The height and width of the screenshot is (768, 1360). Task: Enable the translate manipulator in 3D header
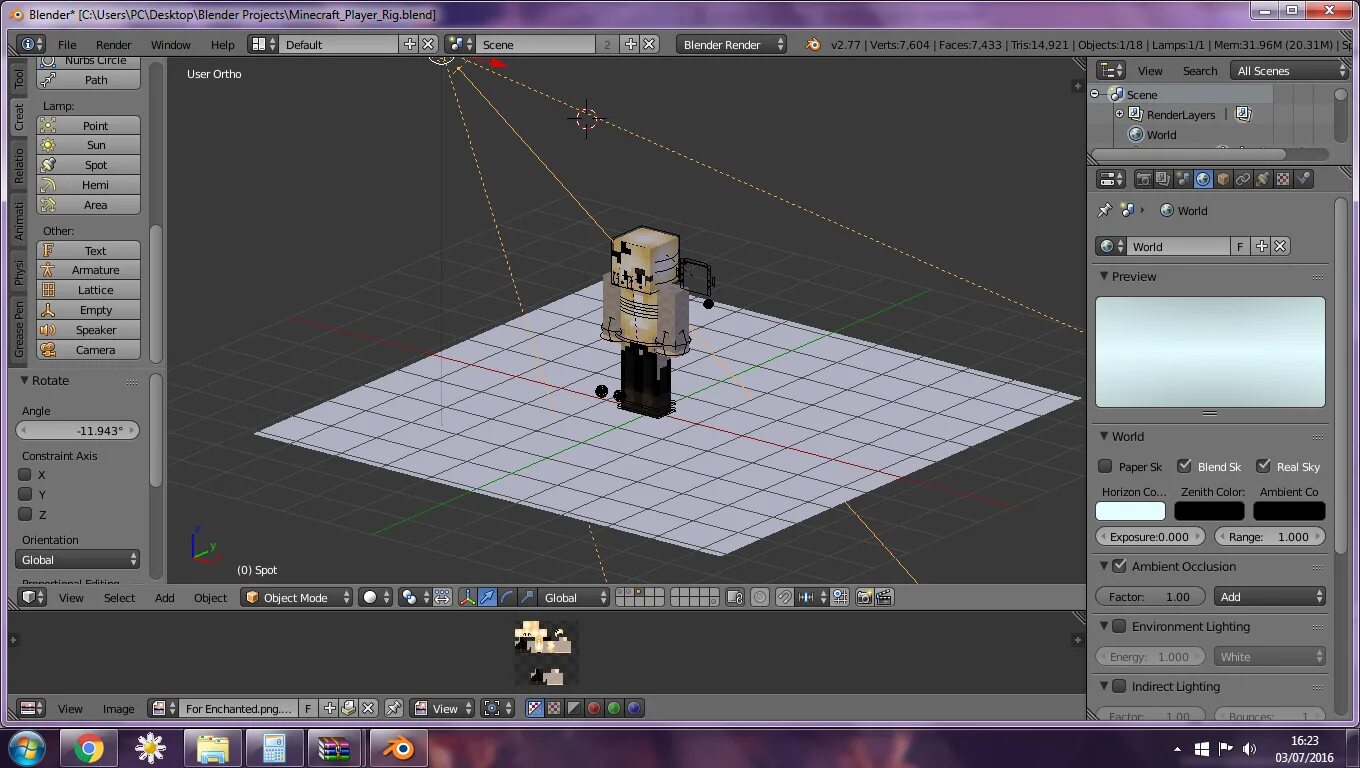point(487,597)
